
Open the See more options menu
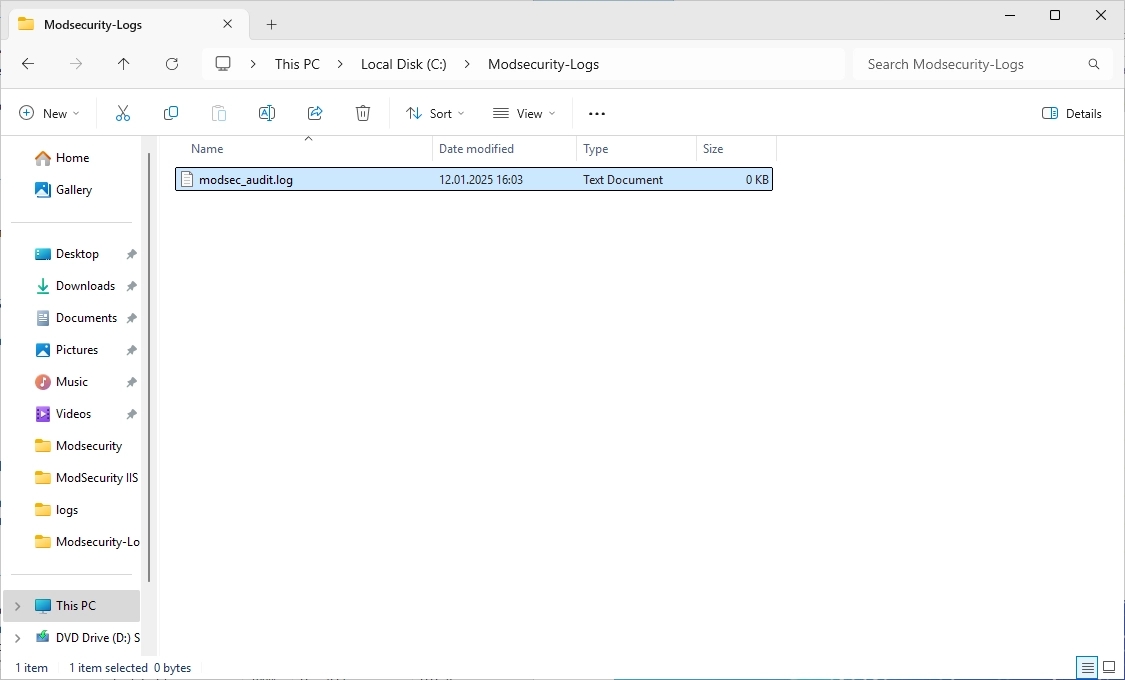click(x=597, y=113)
